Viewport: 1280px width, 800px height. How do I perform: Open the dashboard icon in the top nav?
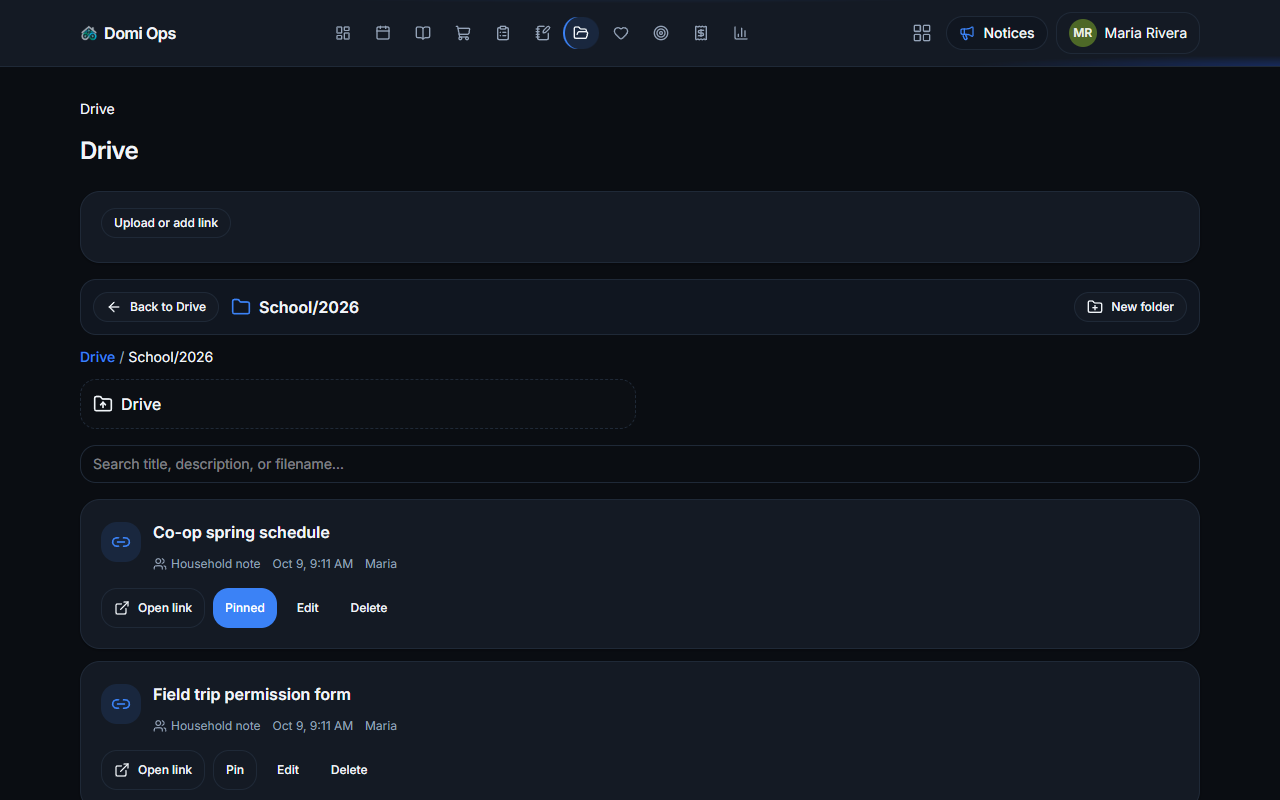(343, 33)
